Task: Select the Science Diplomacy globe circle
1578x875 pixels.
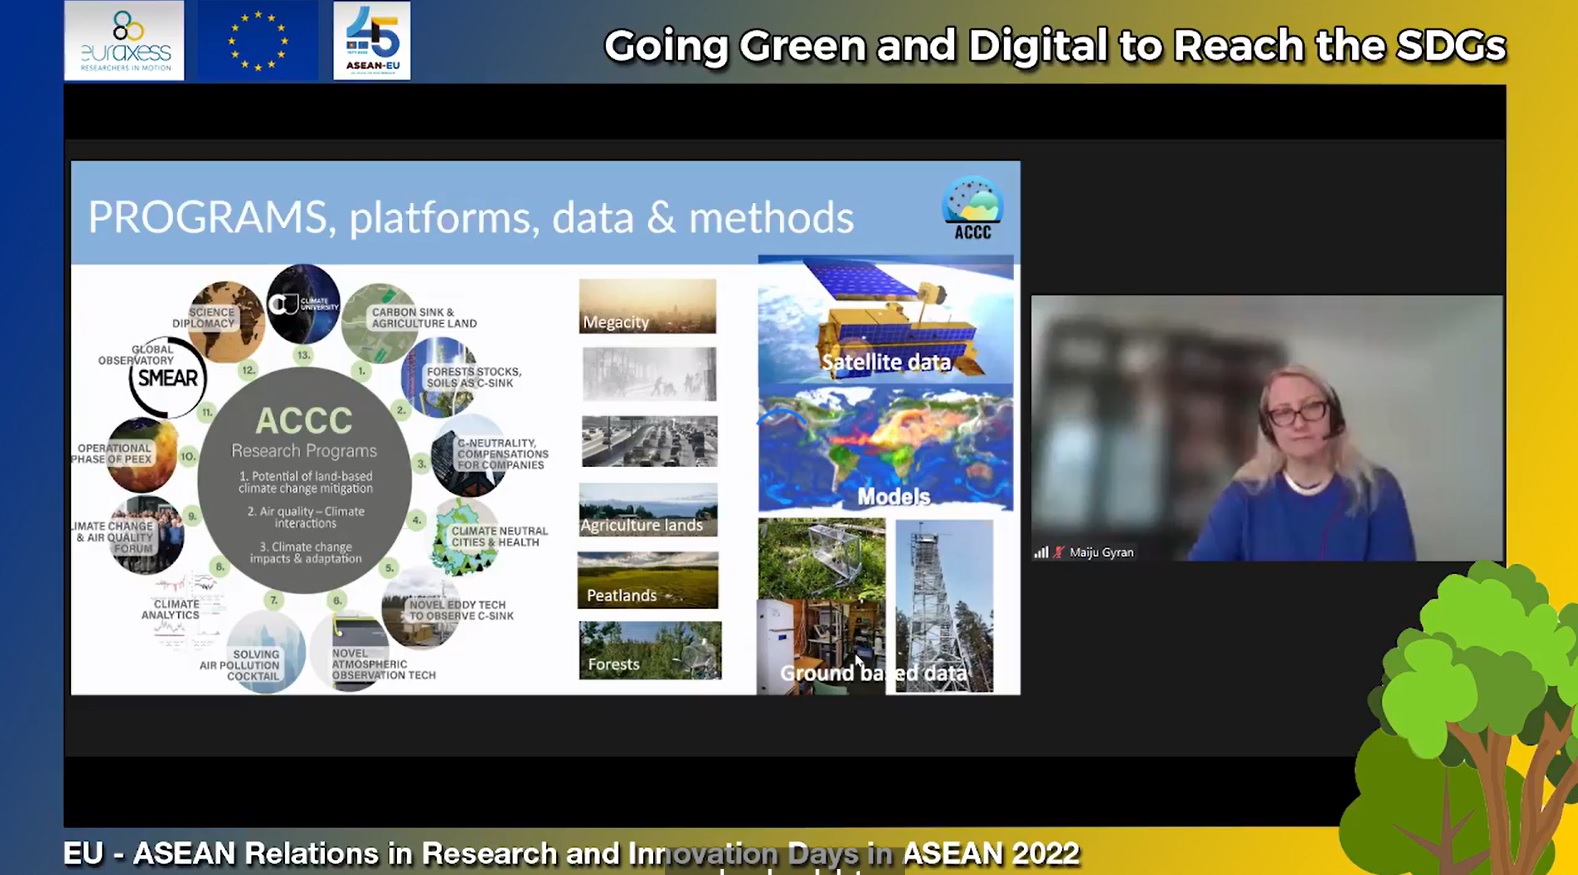Action: click(x=226, y=321)
